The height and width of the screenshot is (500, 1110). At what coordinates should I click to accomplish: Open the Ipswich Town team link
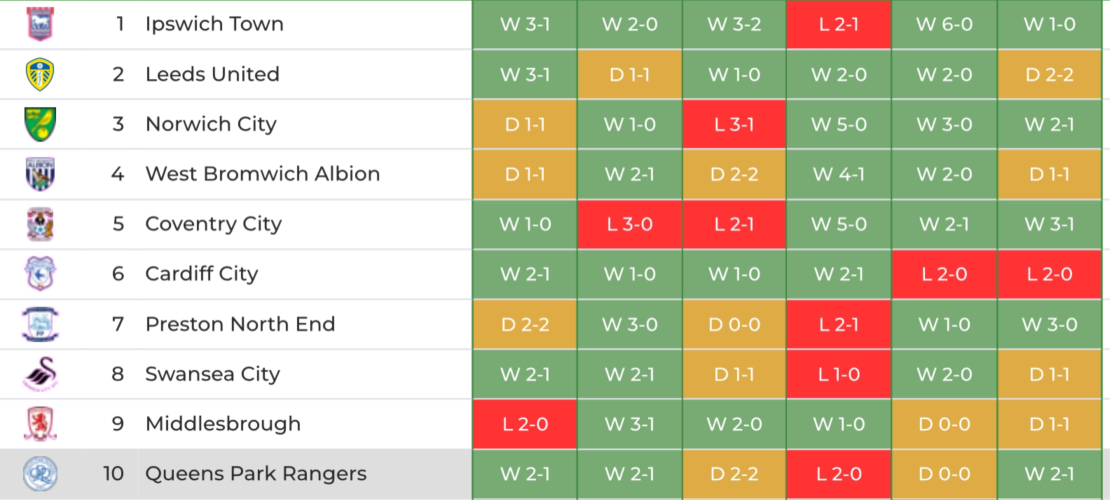click(x=214, y=24)
